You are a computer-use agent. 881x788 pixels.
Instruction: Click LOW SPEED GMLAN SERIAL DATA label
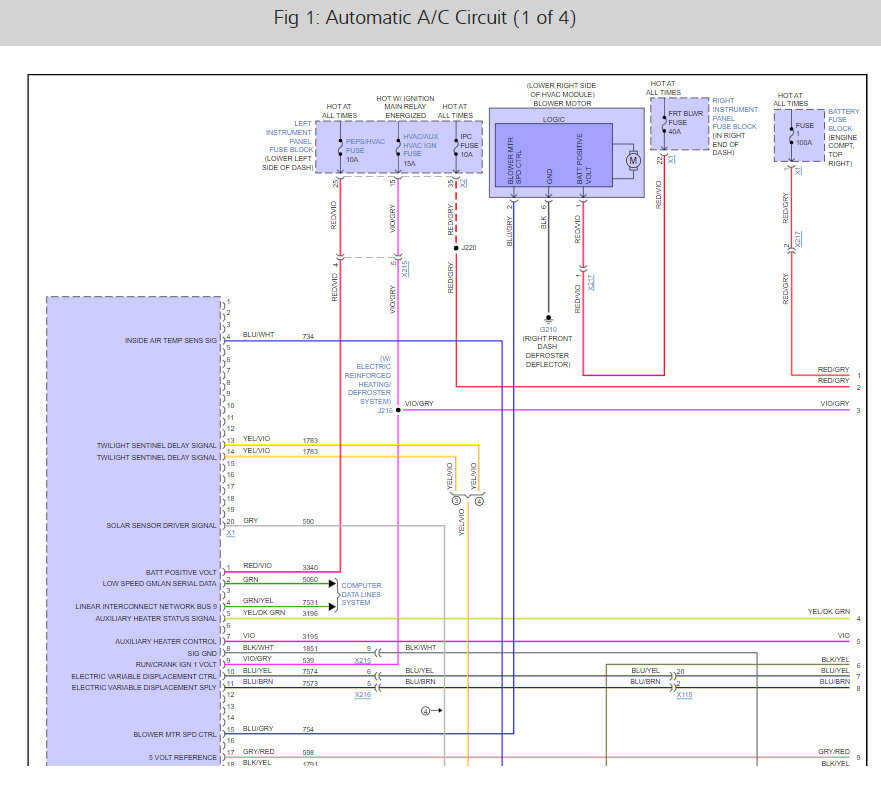tap(159, 583)
